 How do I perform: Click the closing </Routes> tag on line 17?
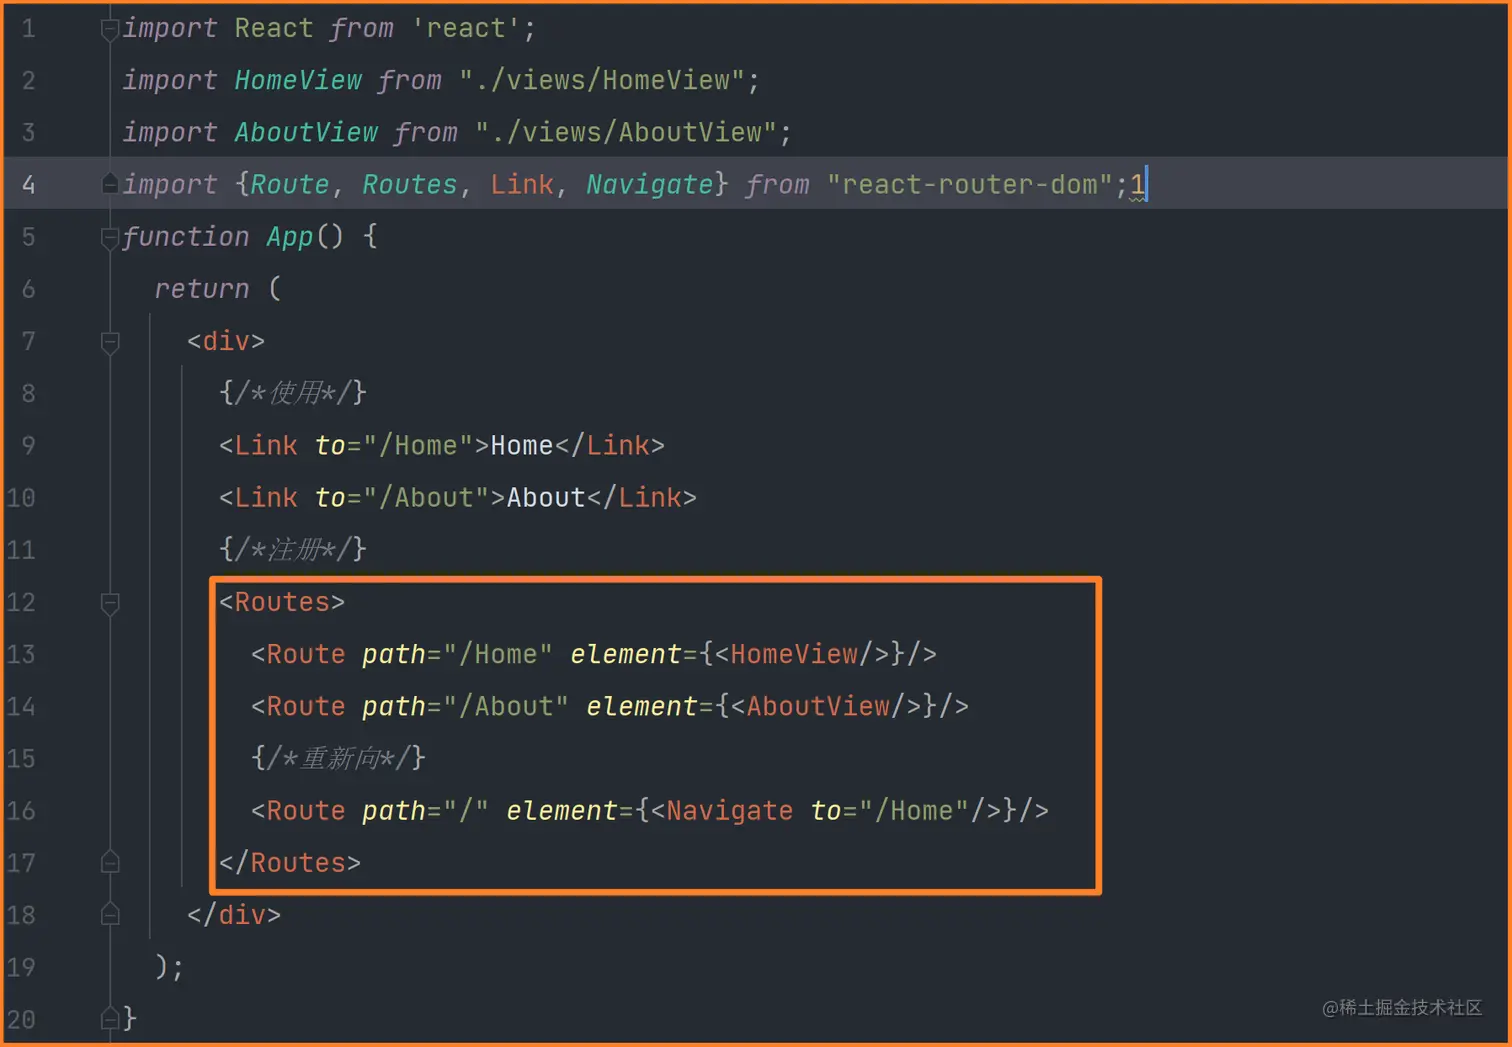click(x=289, y=862)
